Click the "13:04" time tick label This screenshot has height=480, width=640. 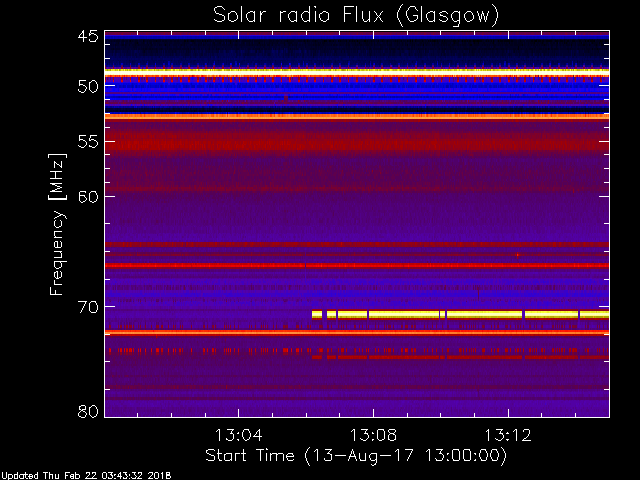coord(238,435)
